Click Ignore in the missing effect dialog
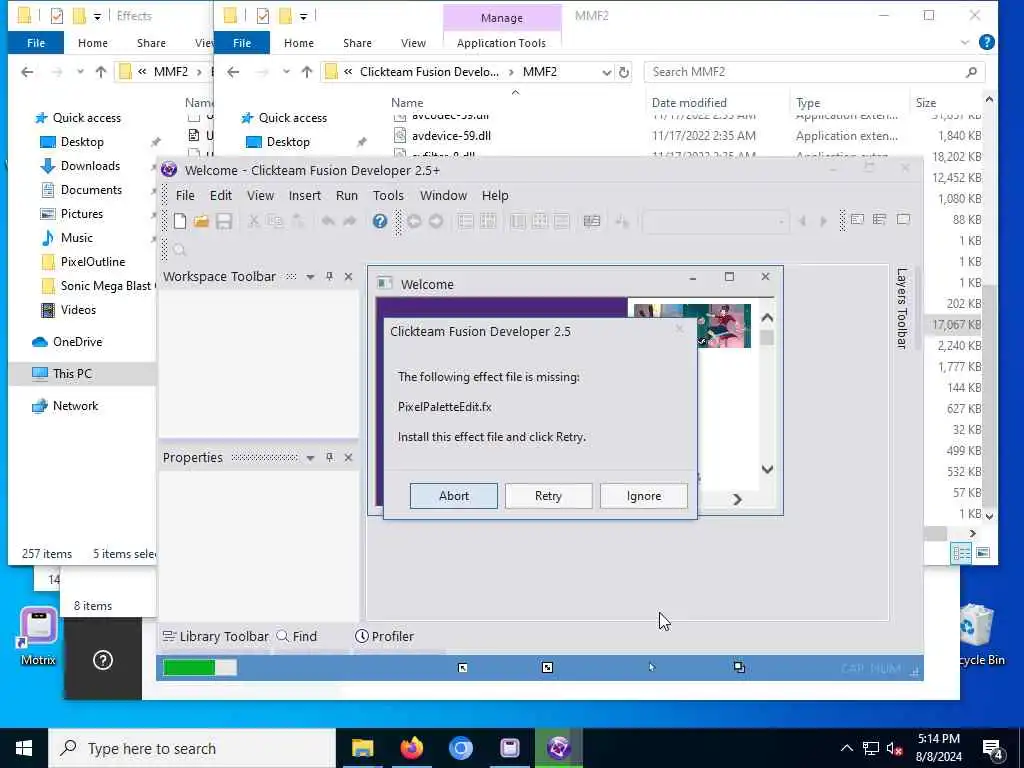1024x768 pixels. point(644,496)
